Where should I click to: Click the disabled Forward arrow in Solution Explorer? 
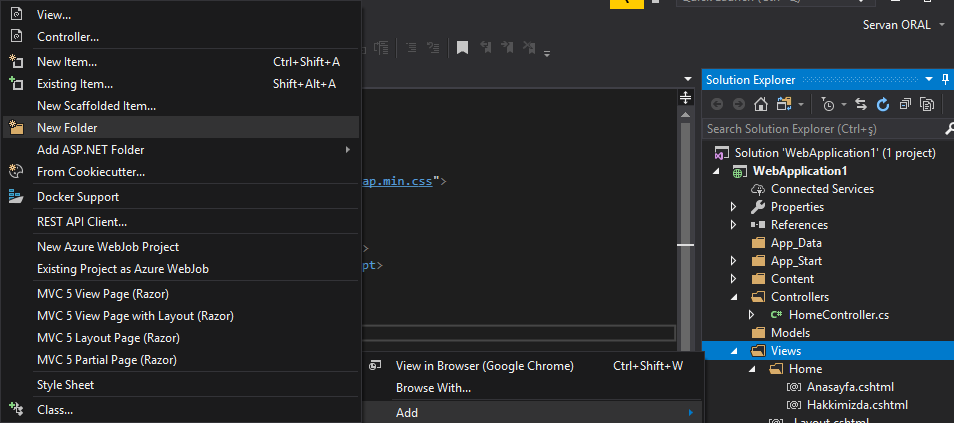(739, 105)
